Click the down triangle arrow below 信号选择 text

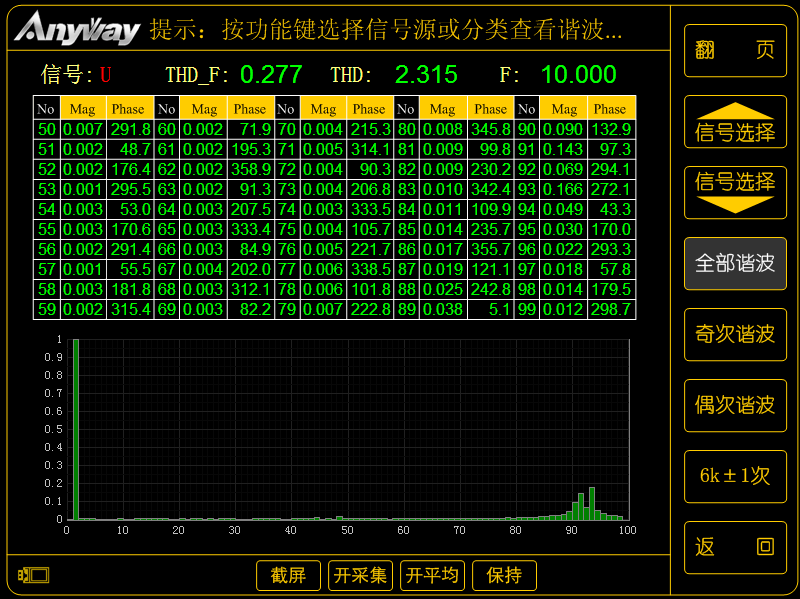[734, 204]
